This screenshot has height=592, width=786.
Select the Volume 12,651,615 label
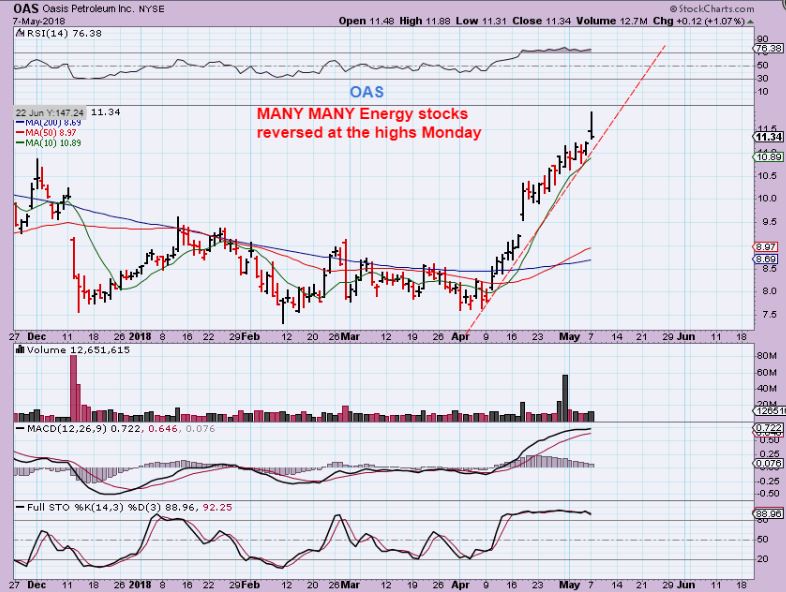(x=78, y=350)
